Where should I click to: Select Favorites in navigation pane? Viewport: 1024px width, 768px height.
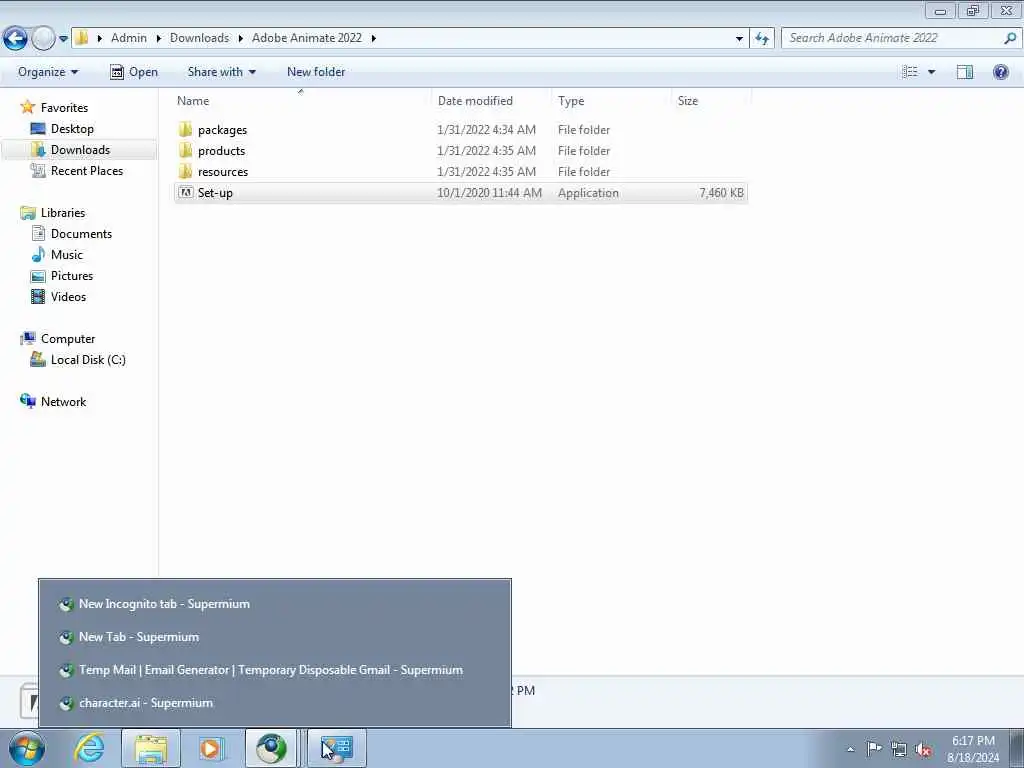(x=64, y=108)
